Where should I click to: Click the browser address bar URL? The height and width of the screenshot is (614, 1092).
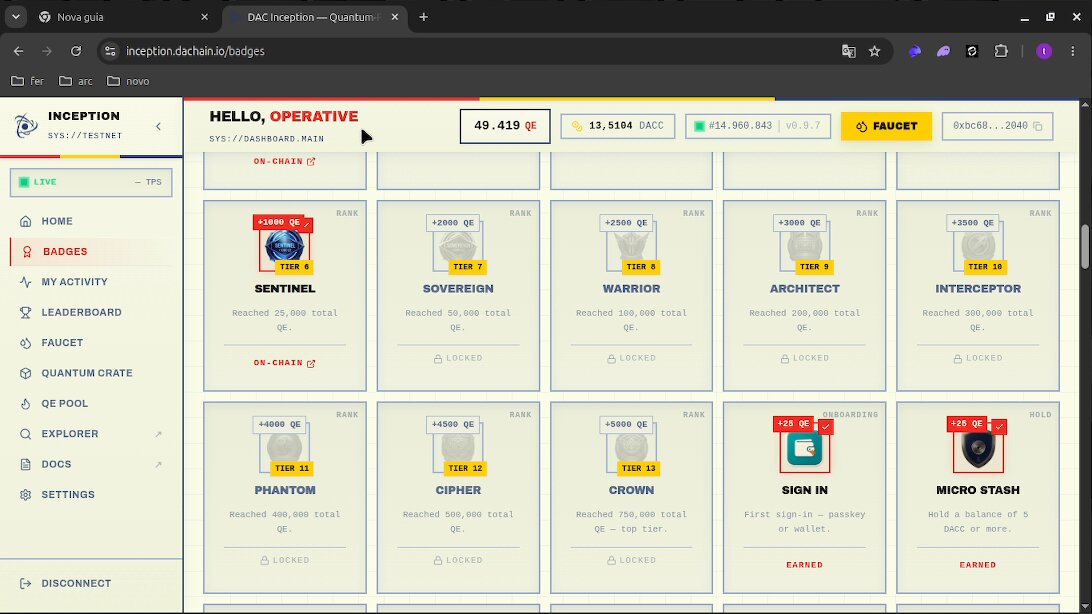[x=195, y=52]
